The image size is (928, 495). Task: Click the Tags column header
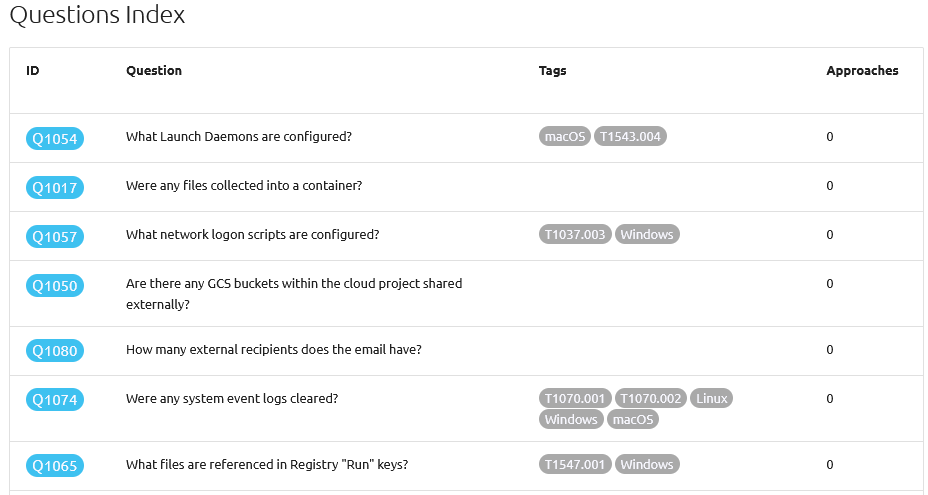point(552,71)
